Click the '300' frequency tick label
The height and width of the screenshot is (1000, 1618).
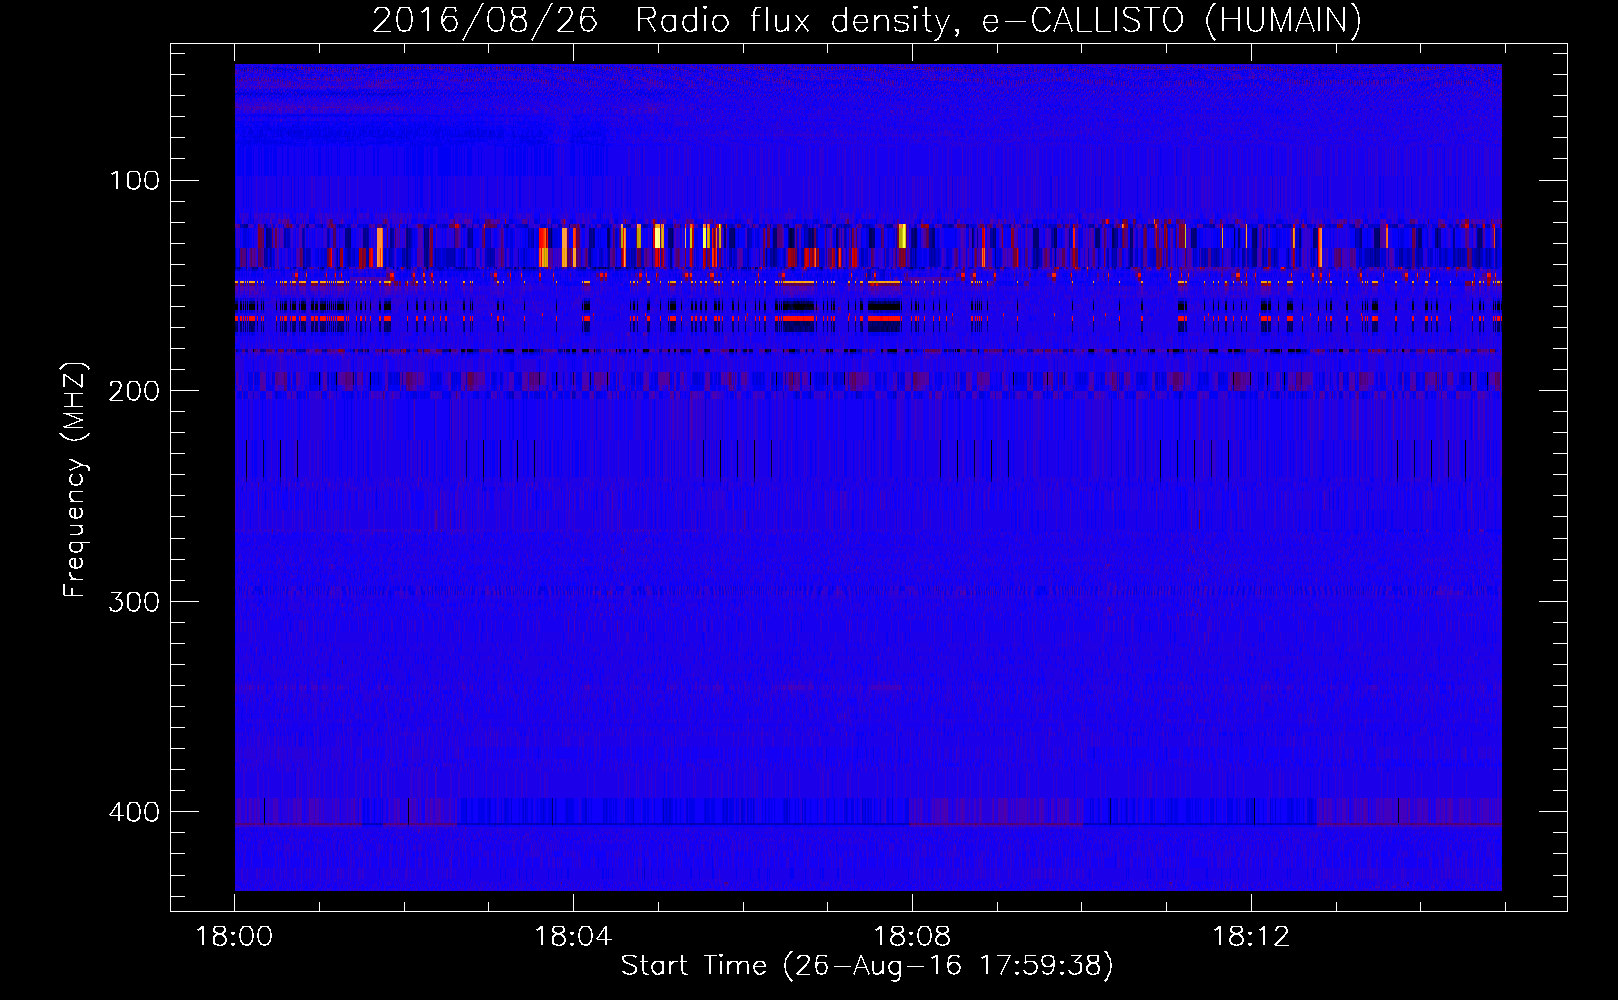tap(134, 602)
